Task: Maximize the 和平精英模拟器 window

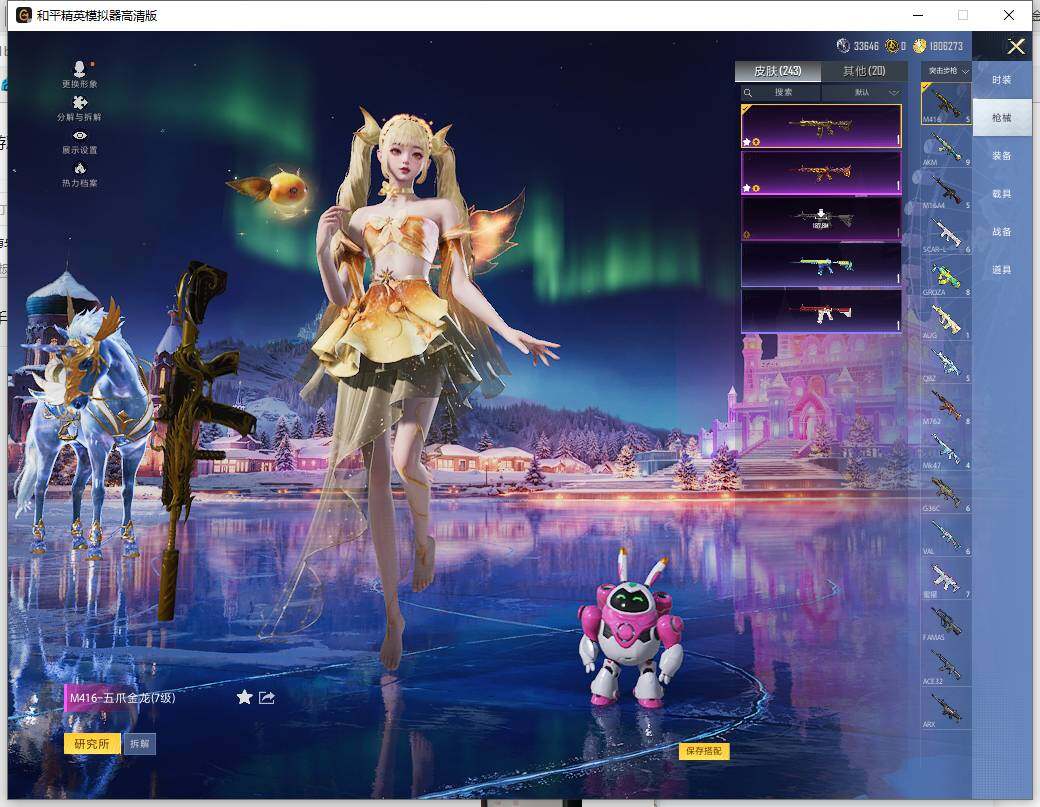Action: tap(963, 15)
